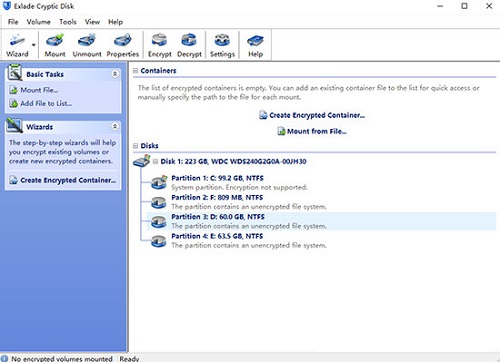
Task: Click the Encrypt toolbar icon
Action: 159,45
